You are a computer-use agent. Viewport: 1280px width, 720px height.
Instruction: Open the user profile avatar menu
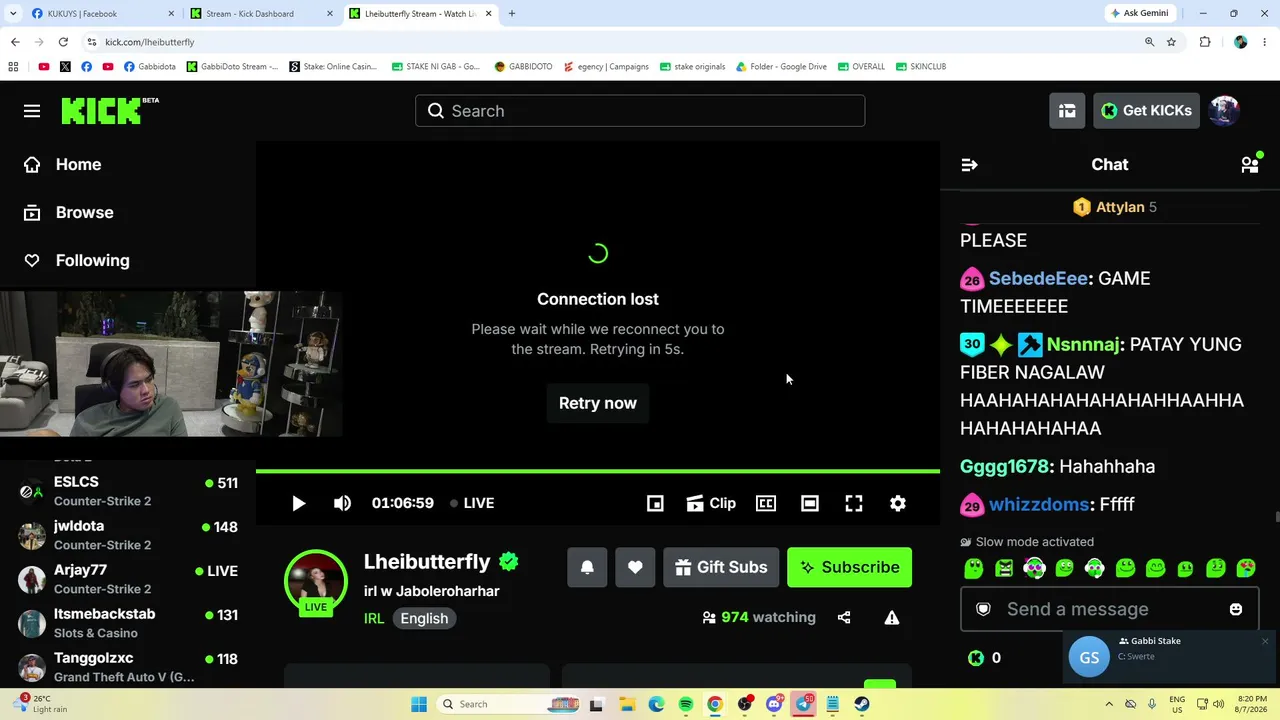[x=1224, y=111]
